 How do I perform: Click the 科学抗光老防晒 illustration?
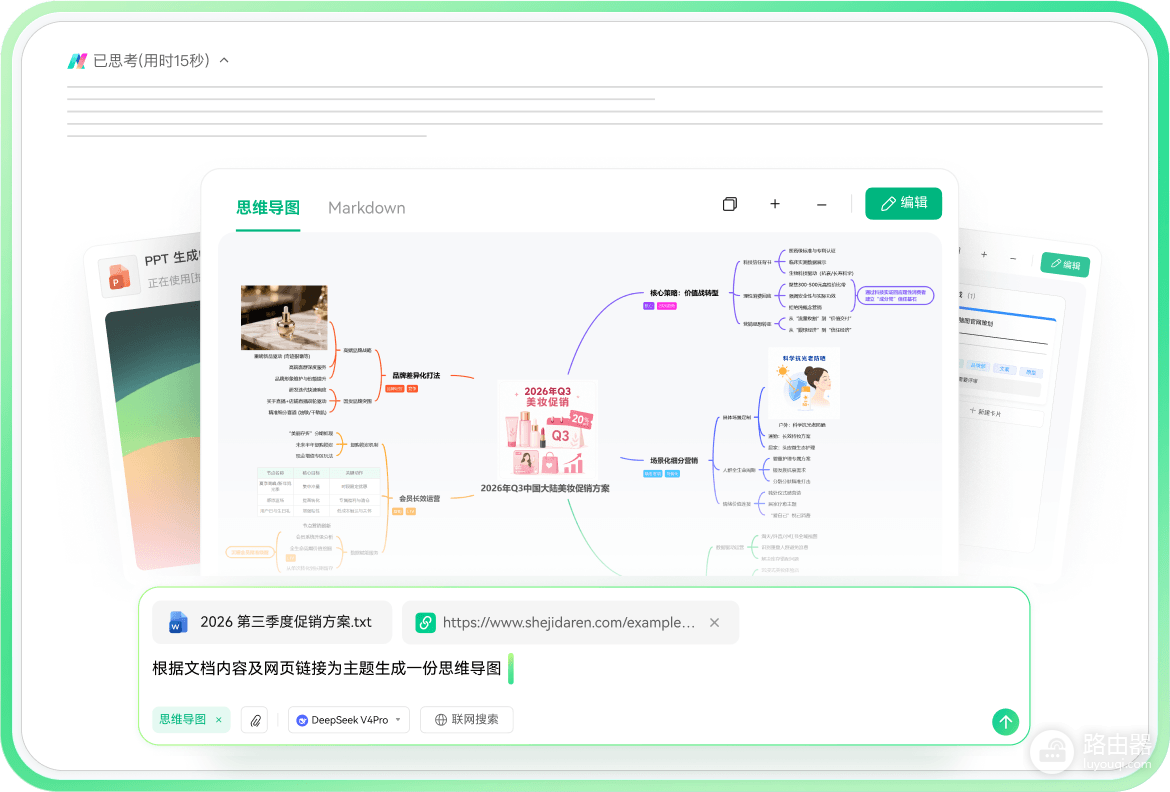(x=804, y=384)
